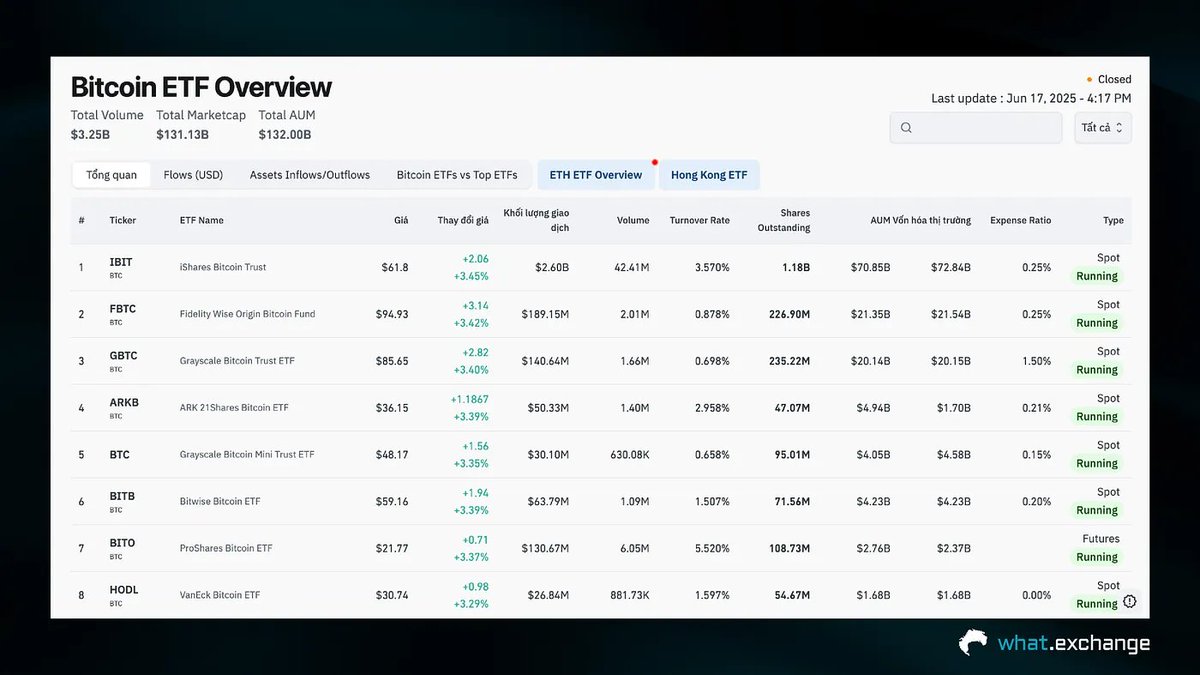Select the Tổng quan tab

111,175
